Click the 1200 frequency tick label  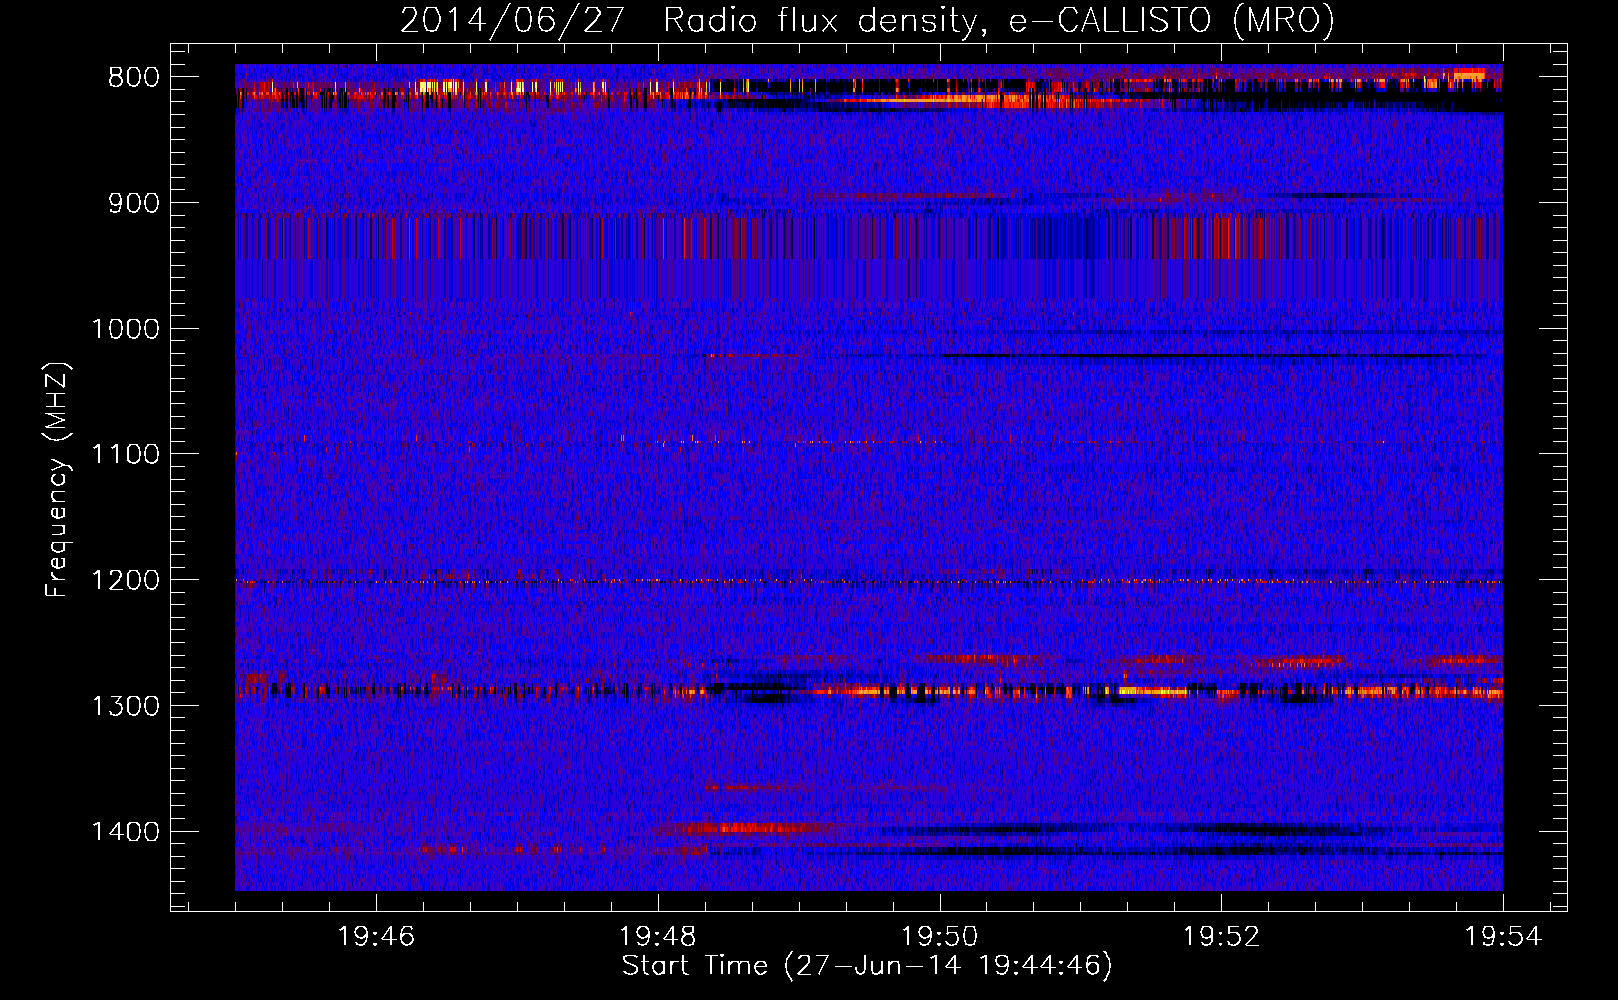click(126, 581)
